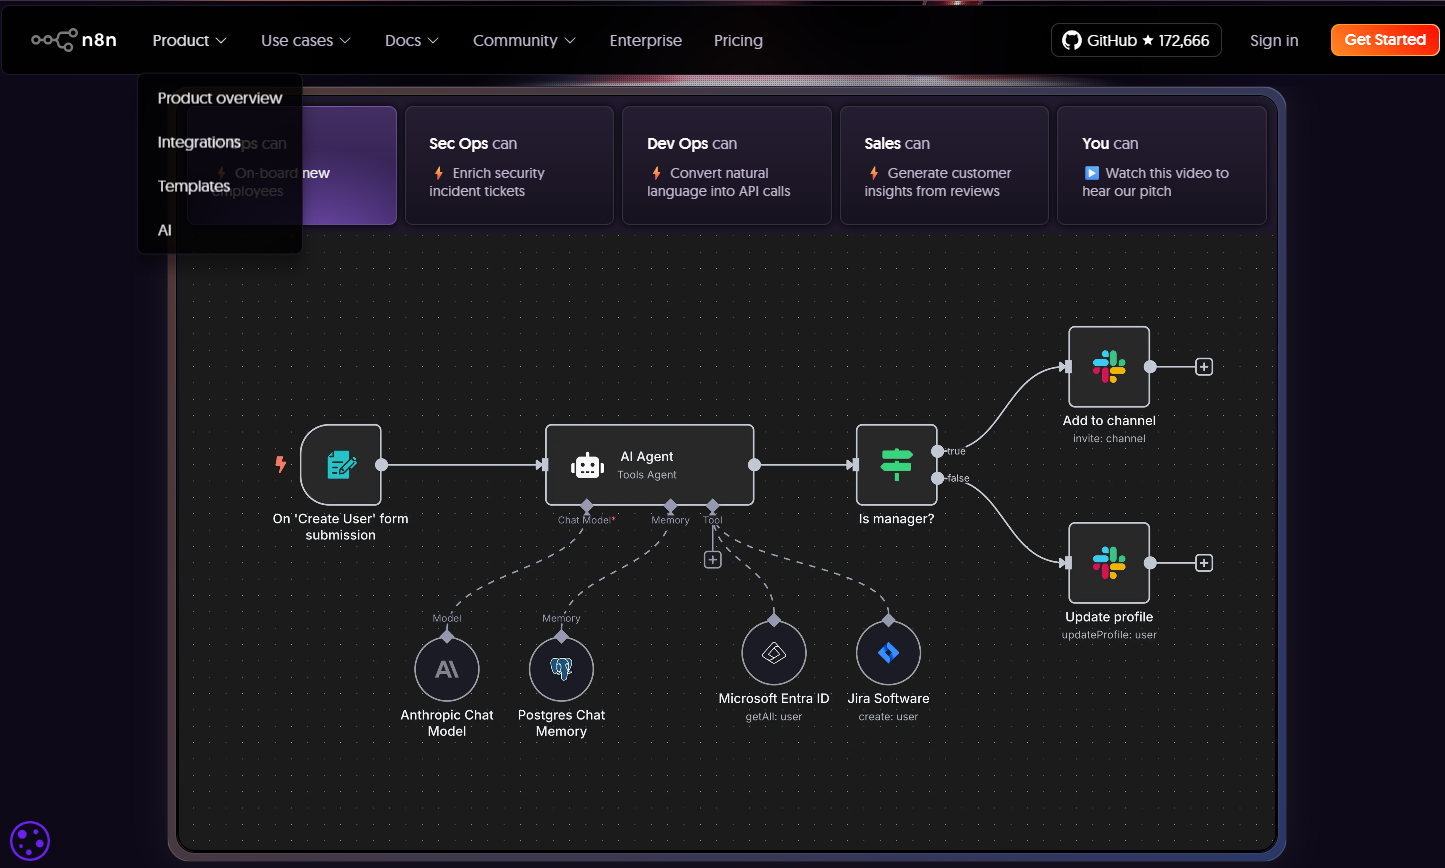Click the "Tools Agent" subtitle text

(647, 476)
